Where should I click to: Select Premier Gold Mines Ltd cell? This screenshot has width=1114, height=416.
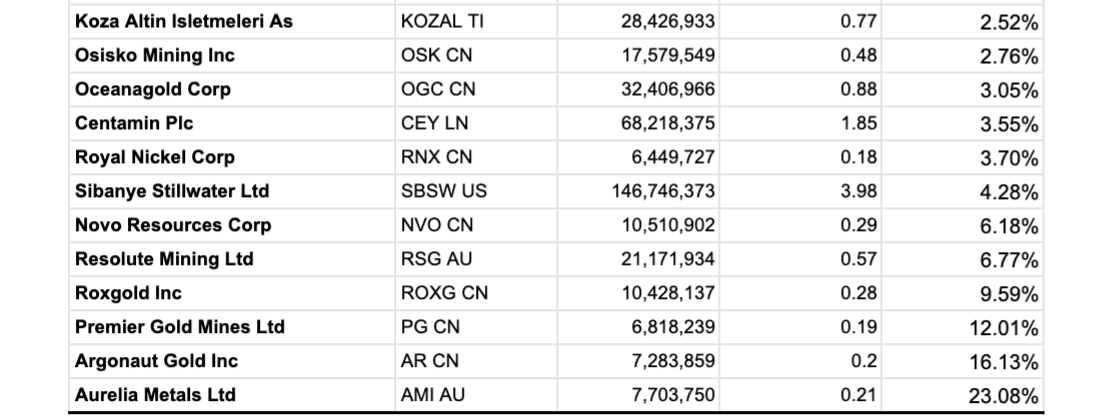click(180, 327)
